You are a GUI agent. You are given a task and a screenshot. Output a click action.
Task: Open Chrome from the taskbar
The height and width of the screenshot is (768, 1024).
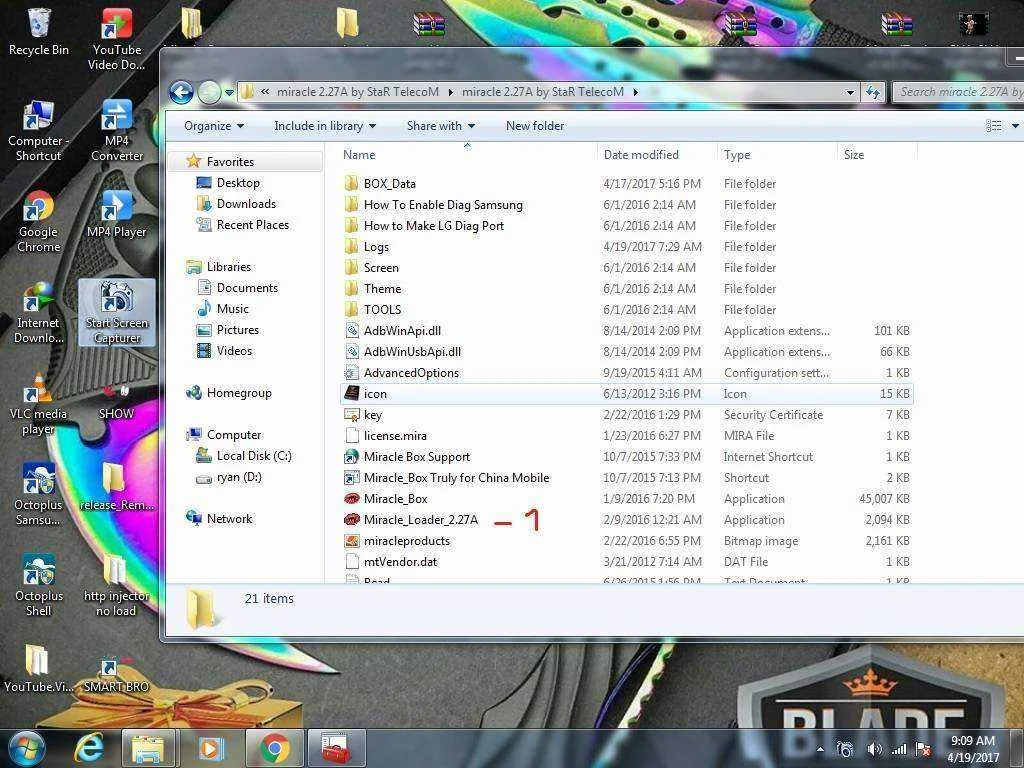pos(274,748)
